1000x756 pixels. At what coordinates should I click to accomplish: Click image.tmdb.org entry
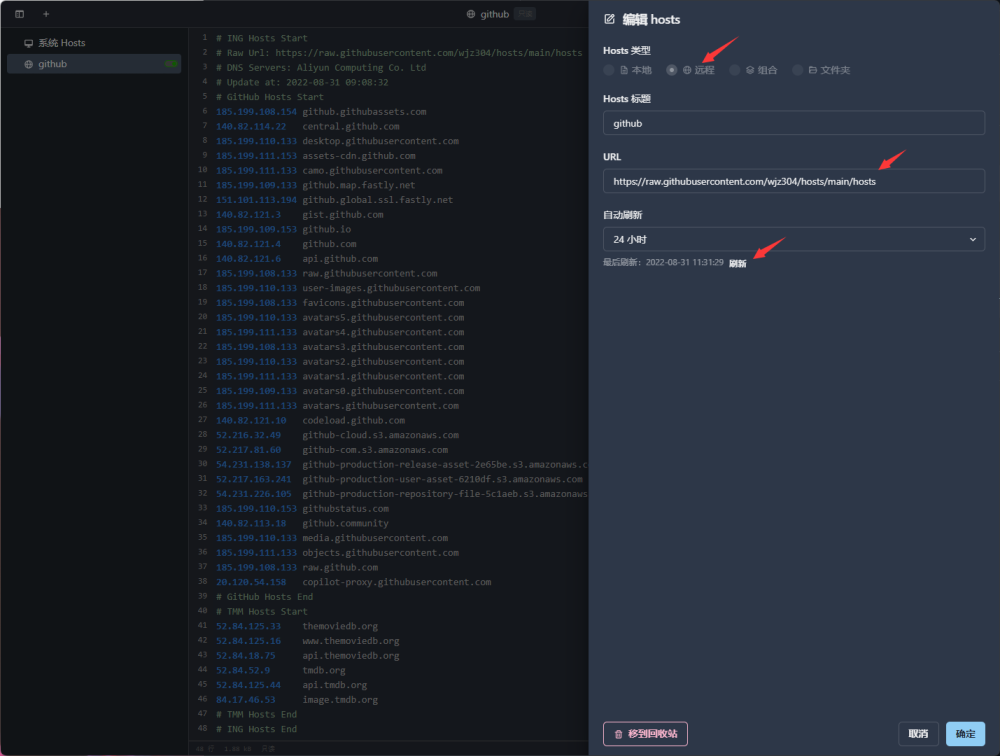pyautogui.click(x=340, y=699)
